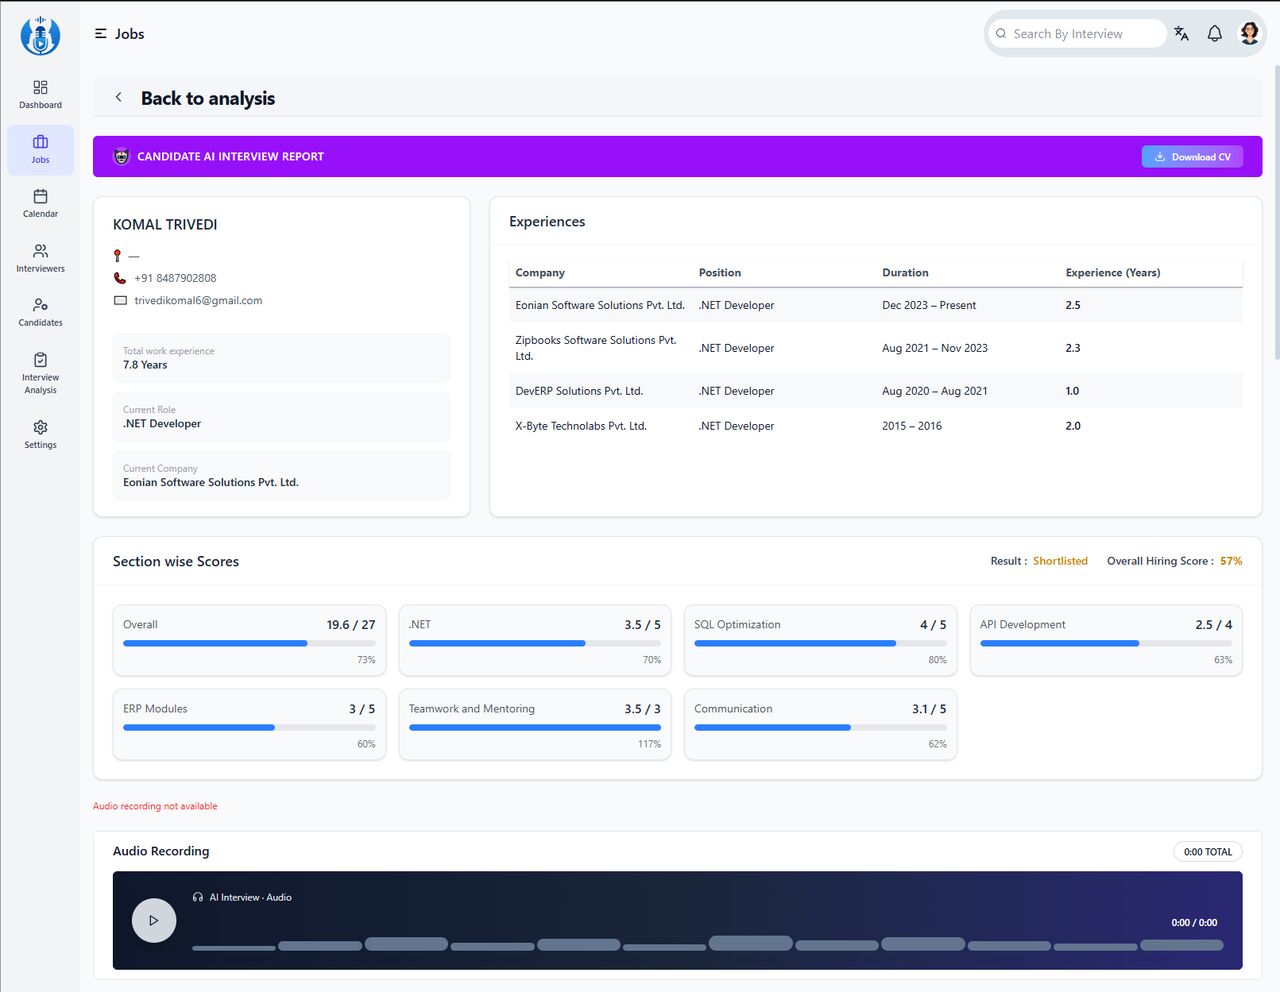
Task: Open Interview Analysis in the sidebar
Action: [40, 373]
